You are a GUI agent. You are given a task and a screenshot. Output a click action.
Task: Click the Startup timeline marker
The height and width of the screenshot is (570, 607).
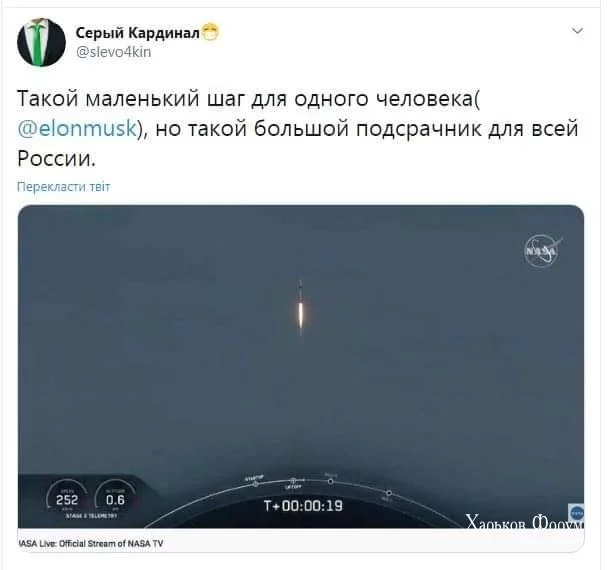(255, 484)
